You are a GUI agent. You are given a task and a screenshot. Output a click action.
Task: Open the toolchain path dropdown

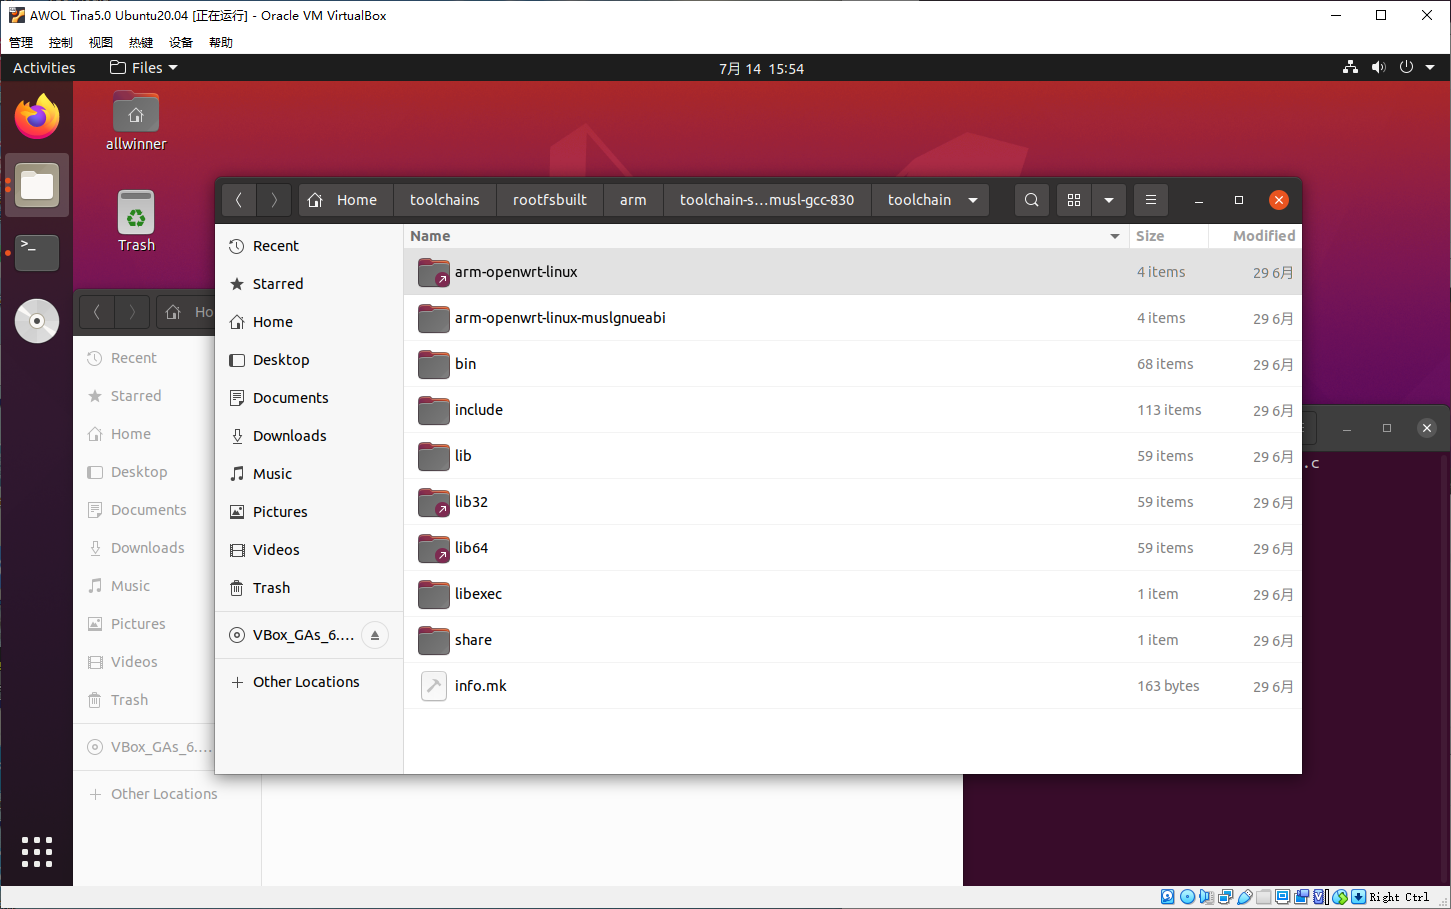(x=972, y=200)
